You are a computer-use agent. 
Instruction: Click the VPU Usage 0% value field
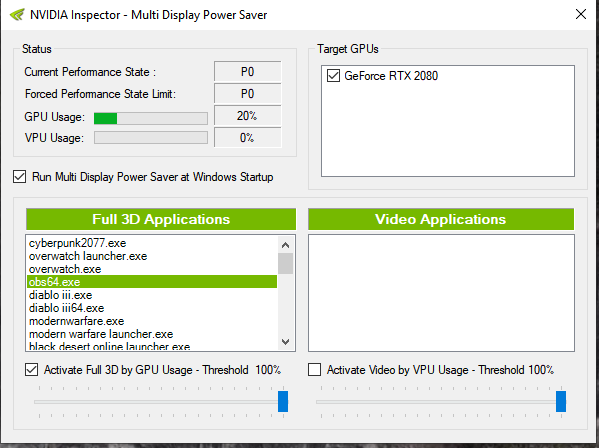[x=248, y=137]
